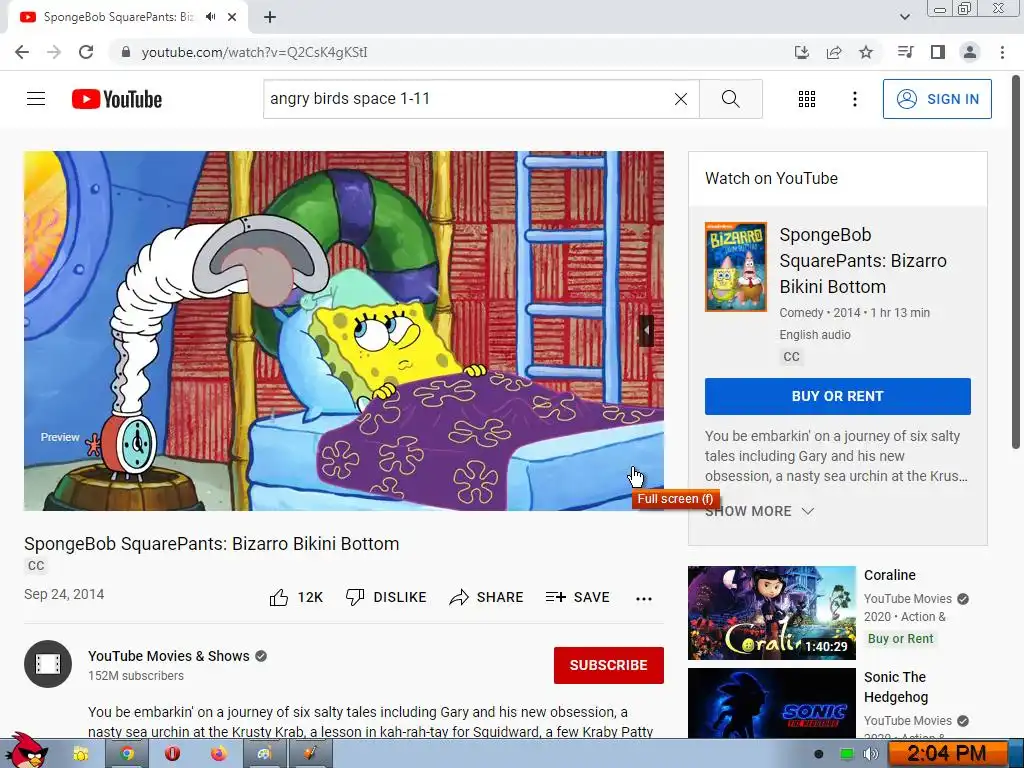Screen dimensions: 1024x768
Task: Click the Sep 24, 2014 upload date
Action: 64,594
